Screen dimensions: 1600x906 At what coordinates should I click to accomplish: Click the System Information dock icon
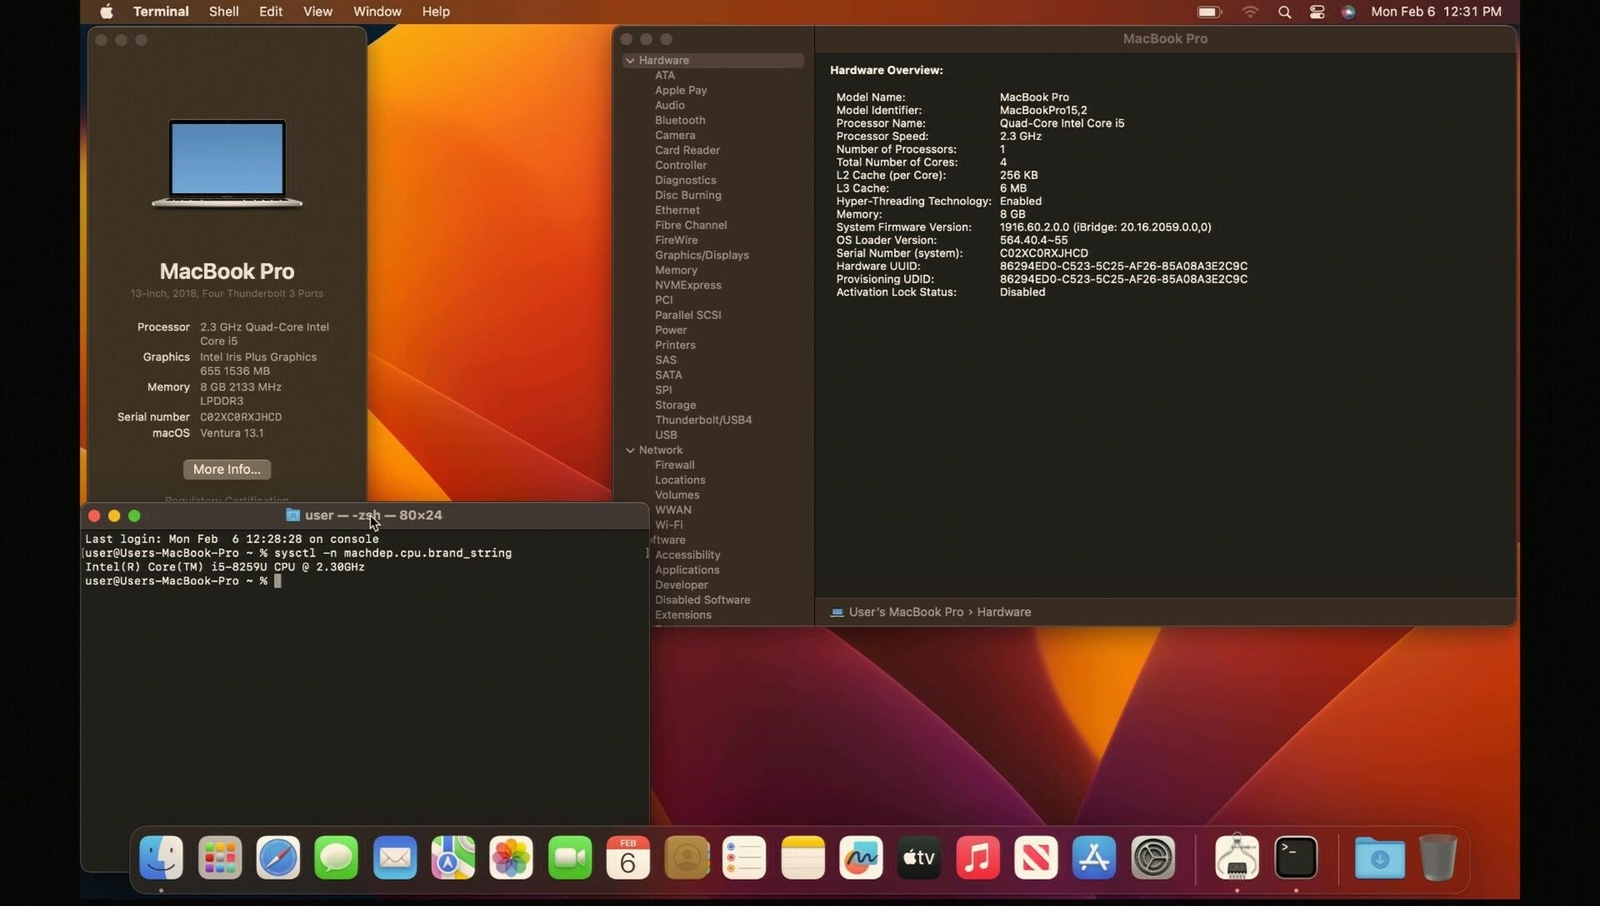[1237, 858]
